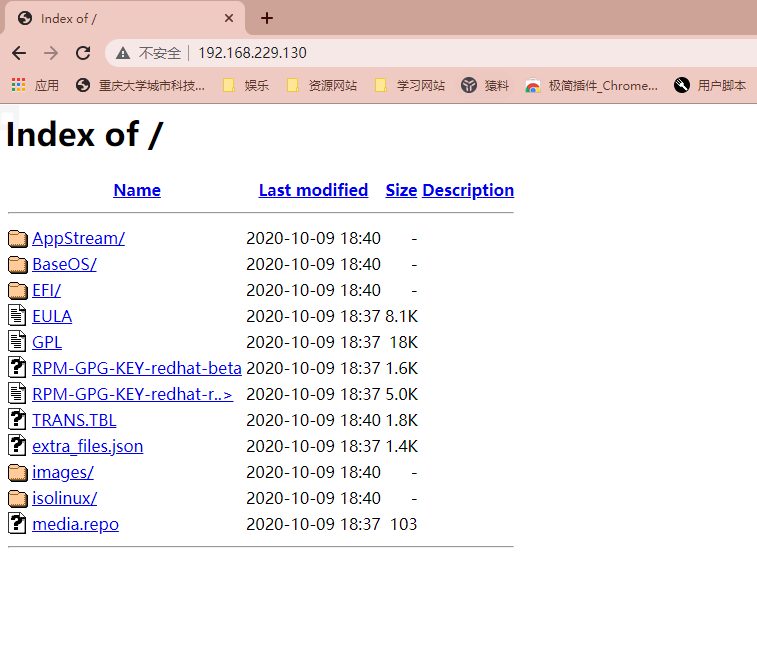Open the TRANS.TBL file link

pos(74,420)
